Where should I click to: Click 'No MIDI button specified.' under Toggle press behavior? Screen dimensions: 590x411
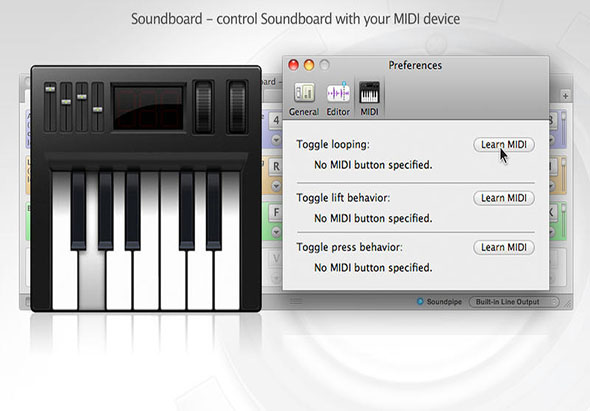(373, 268)
